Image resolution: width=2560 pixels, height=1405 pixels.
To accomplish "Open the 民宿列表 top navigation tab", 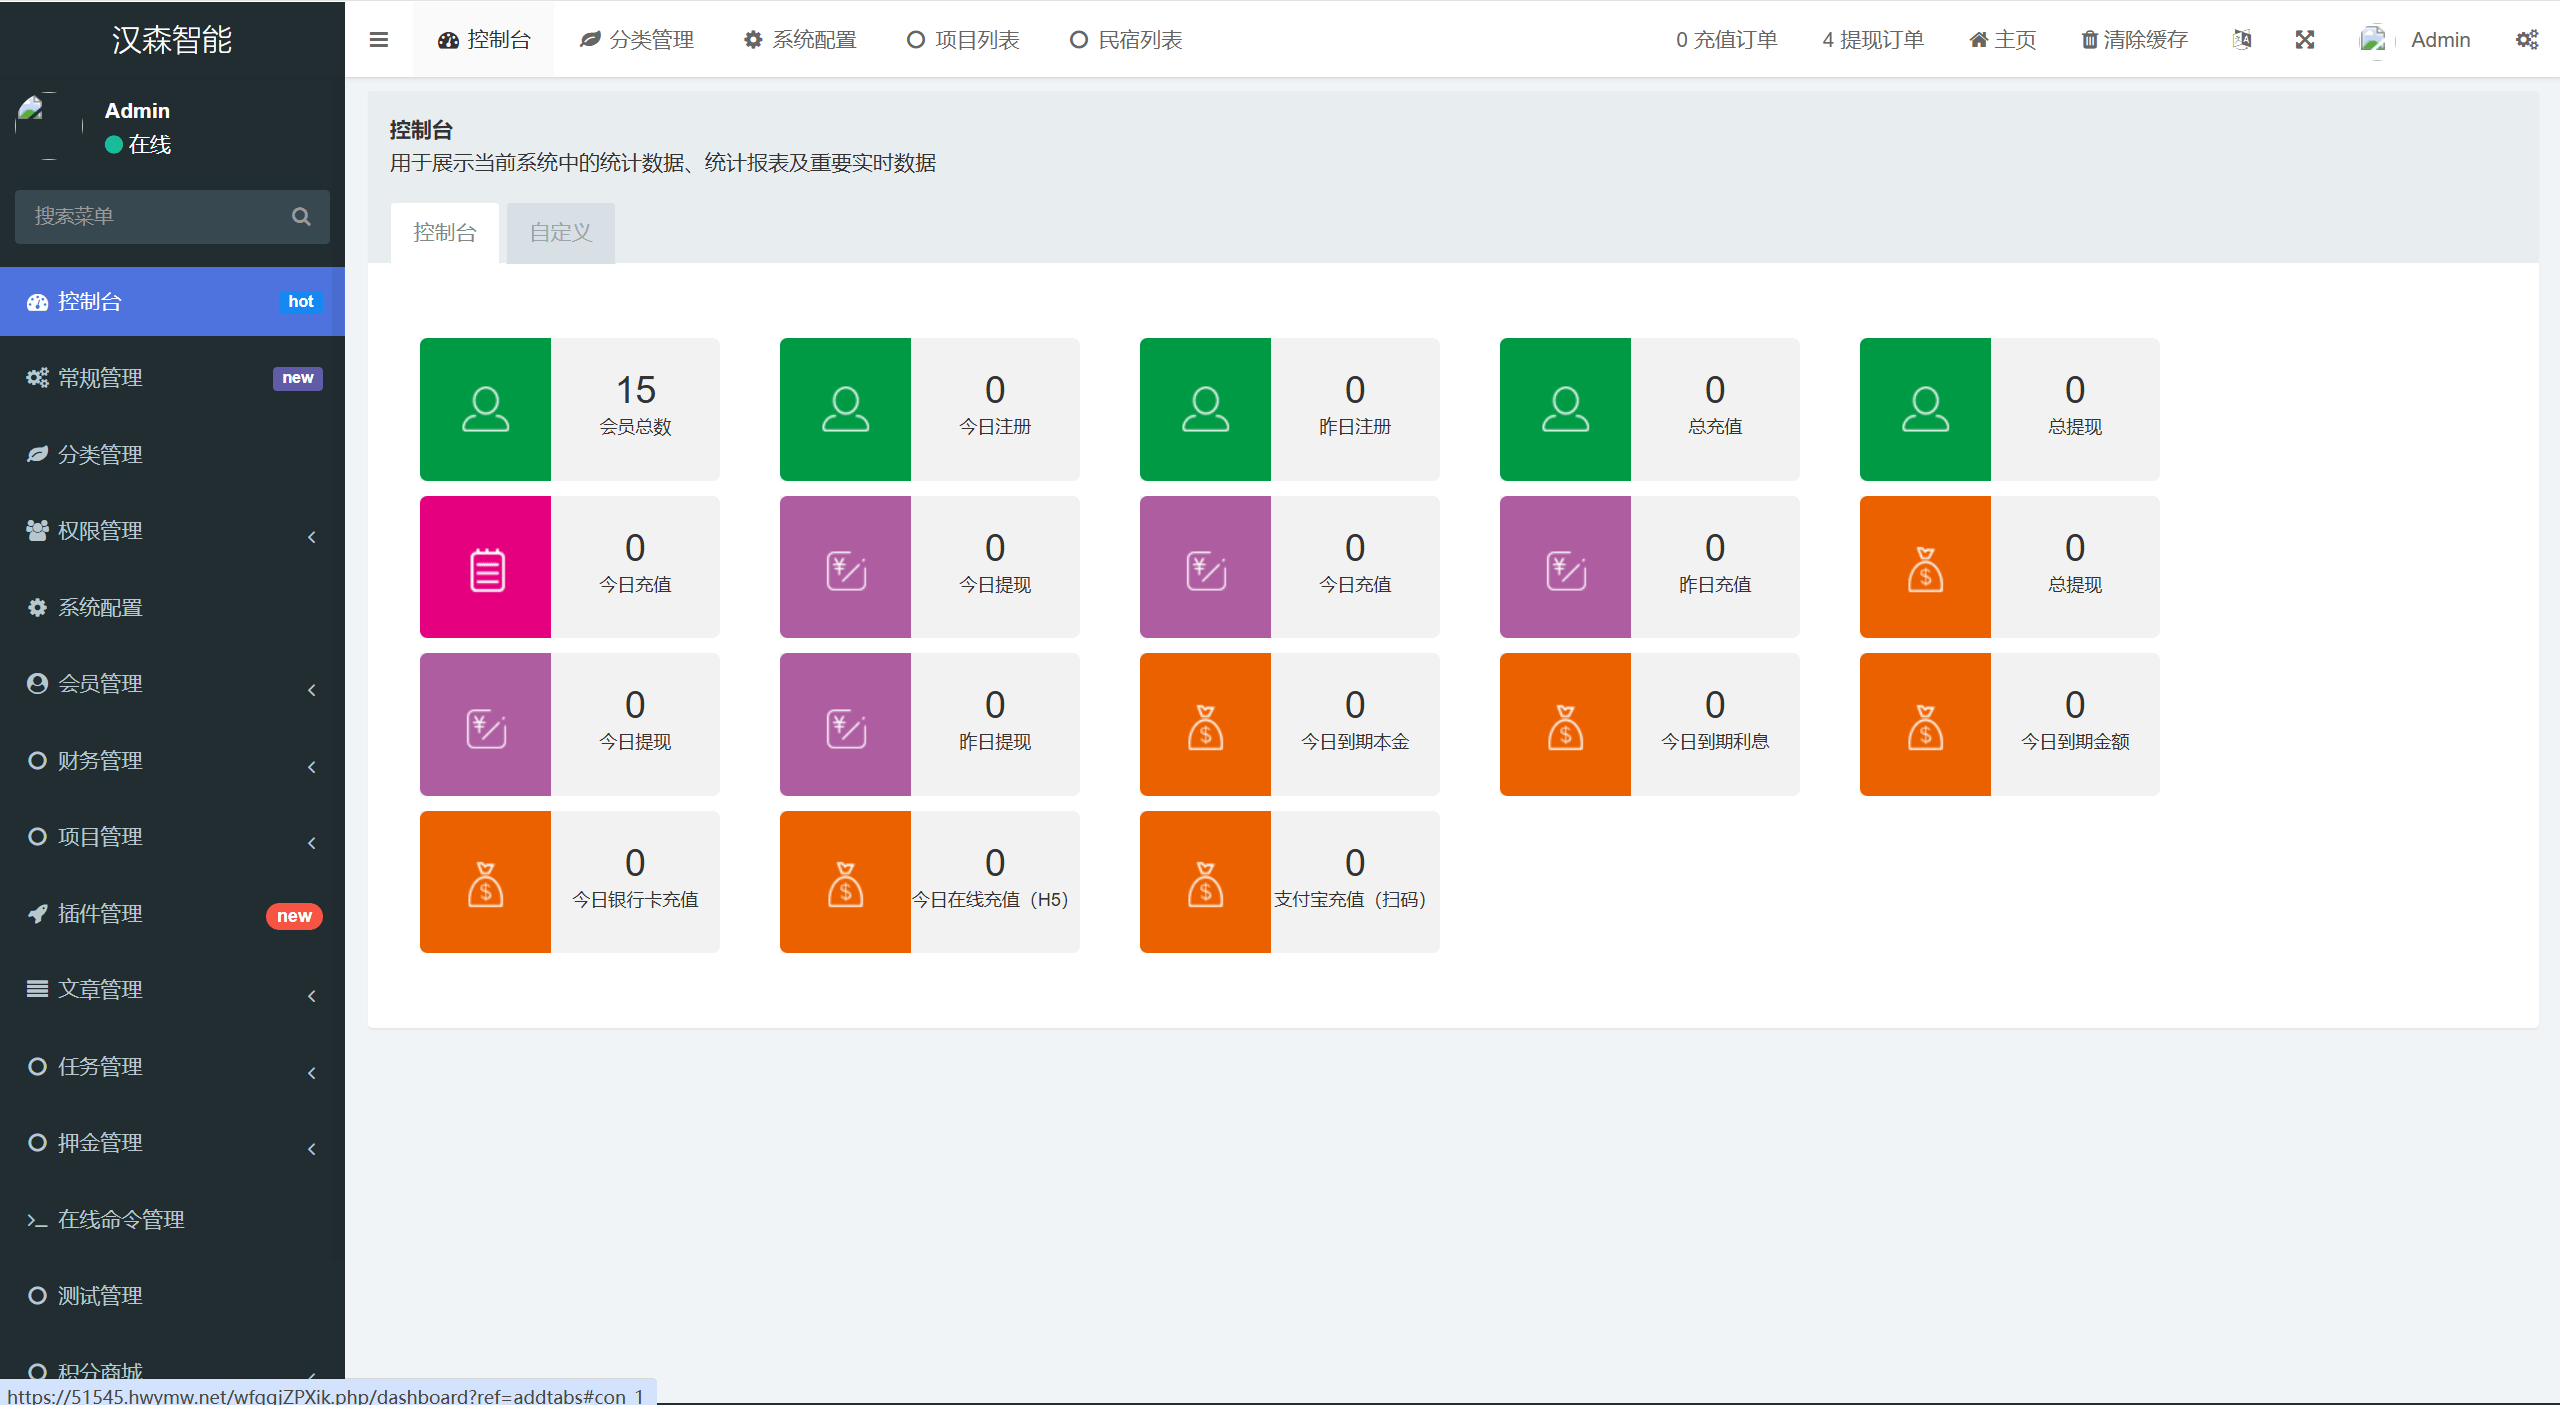I will point(1126,40).
